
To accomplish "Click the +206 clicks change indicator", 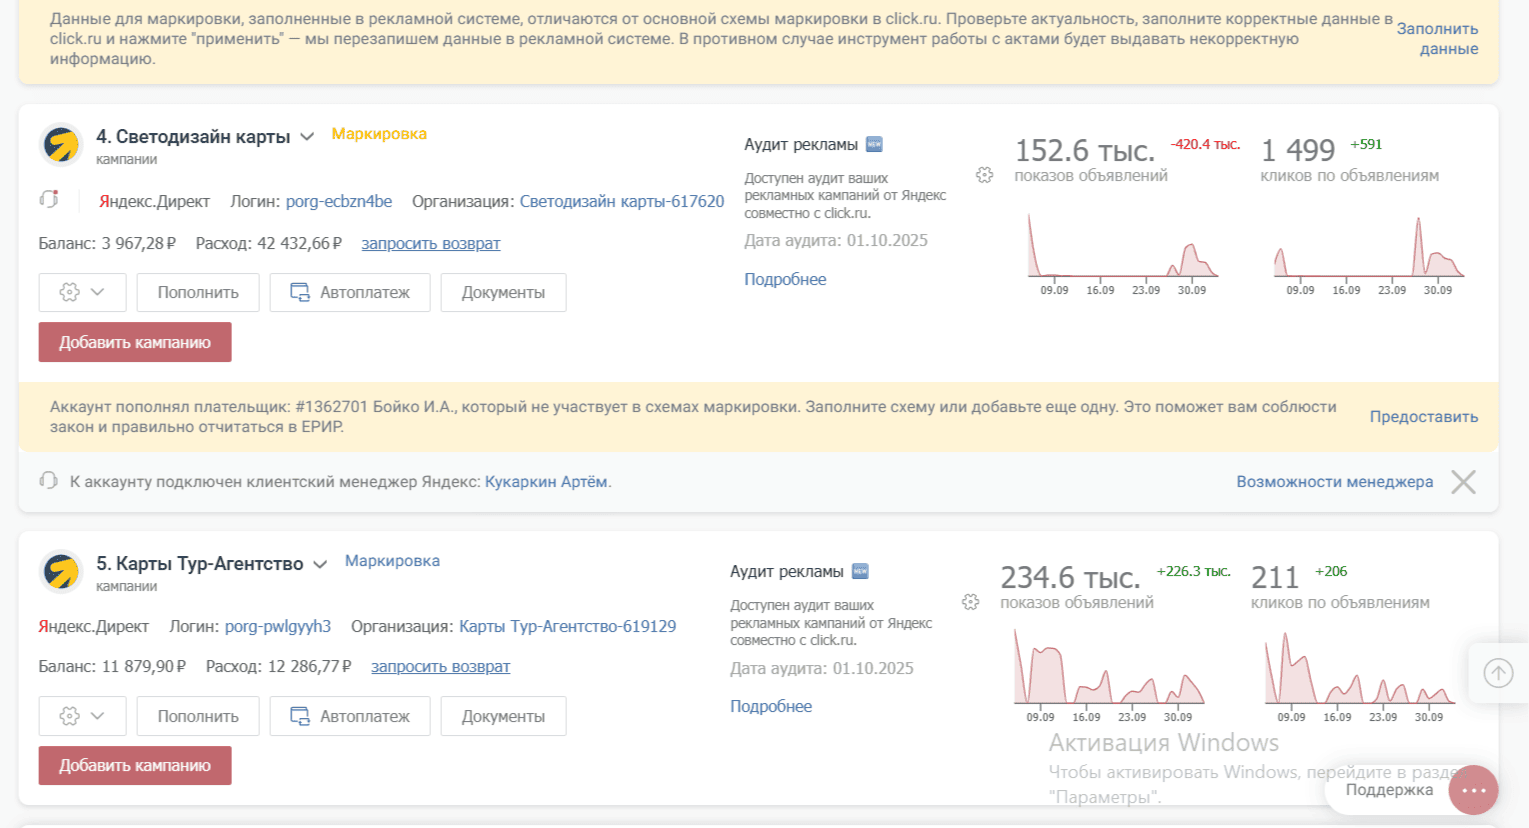I will point(1331,571).
